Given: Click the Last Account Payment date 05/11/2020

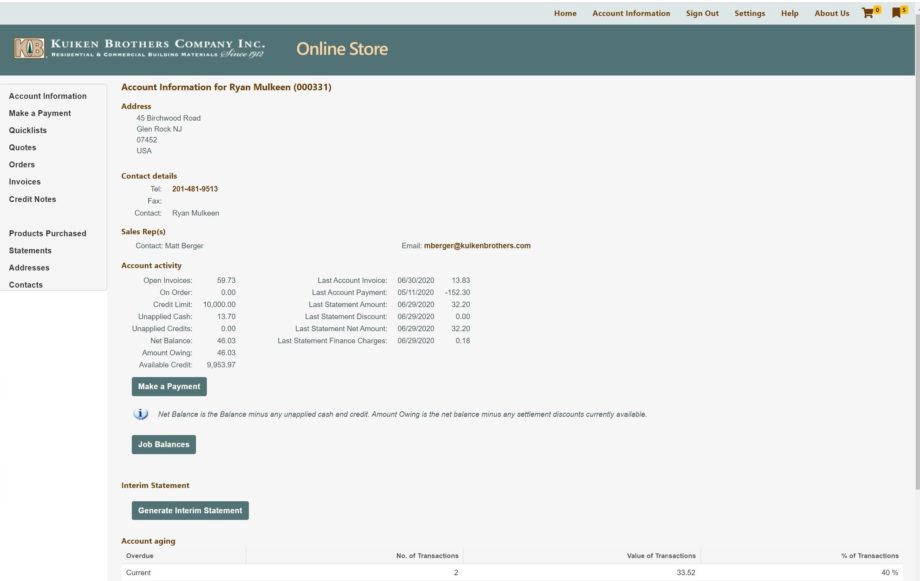Looking at the screenshot, I should 416,292.
